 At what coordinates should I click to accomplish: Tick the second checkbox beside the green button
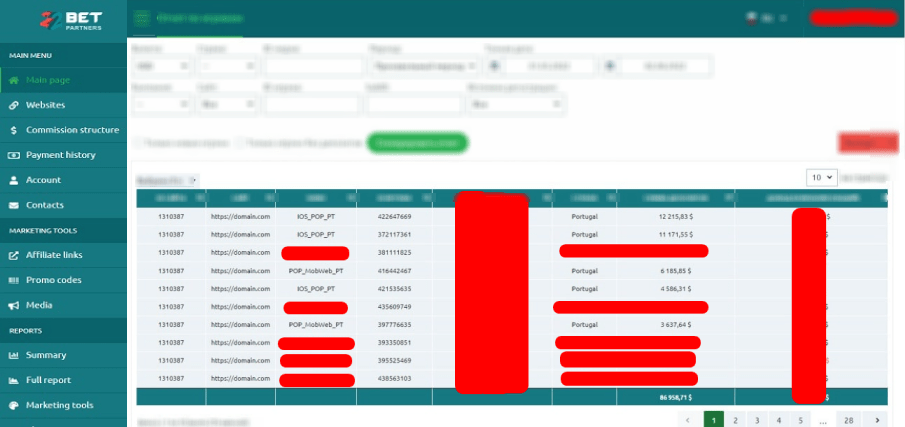pyautogui.click(x=239, y=143)
